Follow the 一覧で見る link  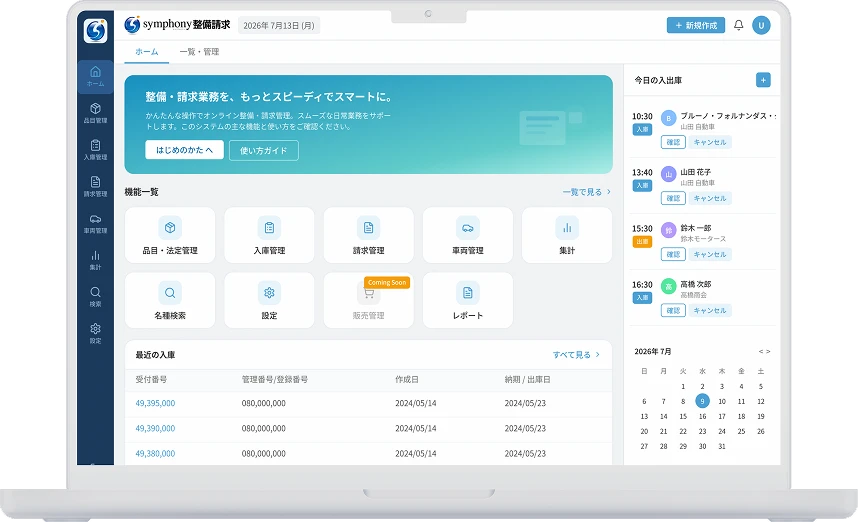pyautogui.click(x=587, y=192)
